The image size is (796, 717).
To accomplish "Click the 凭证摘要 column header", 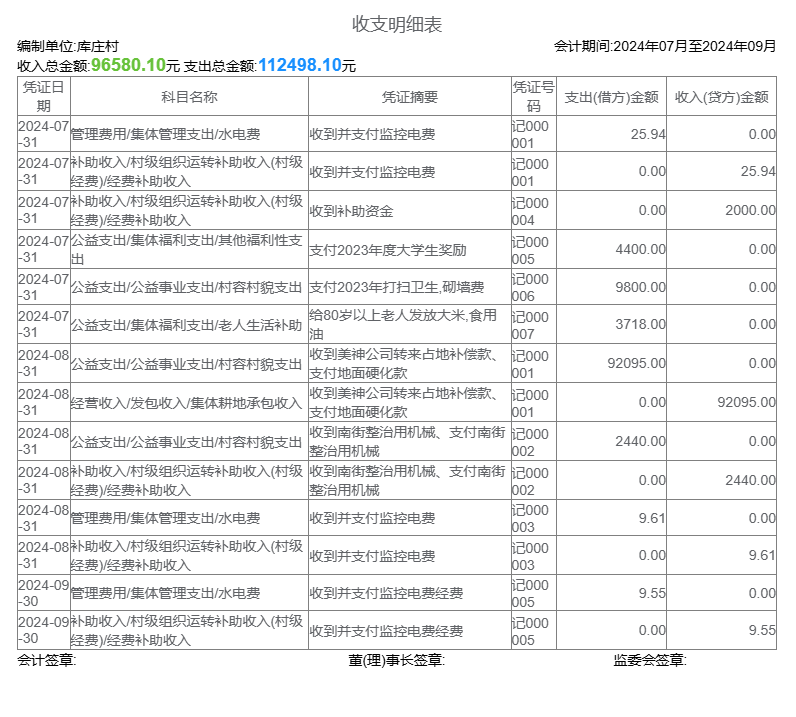I will (409, 97).
